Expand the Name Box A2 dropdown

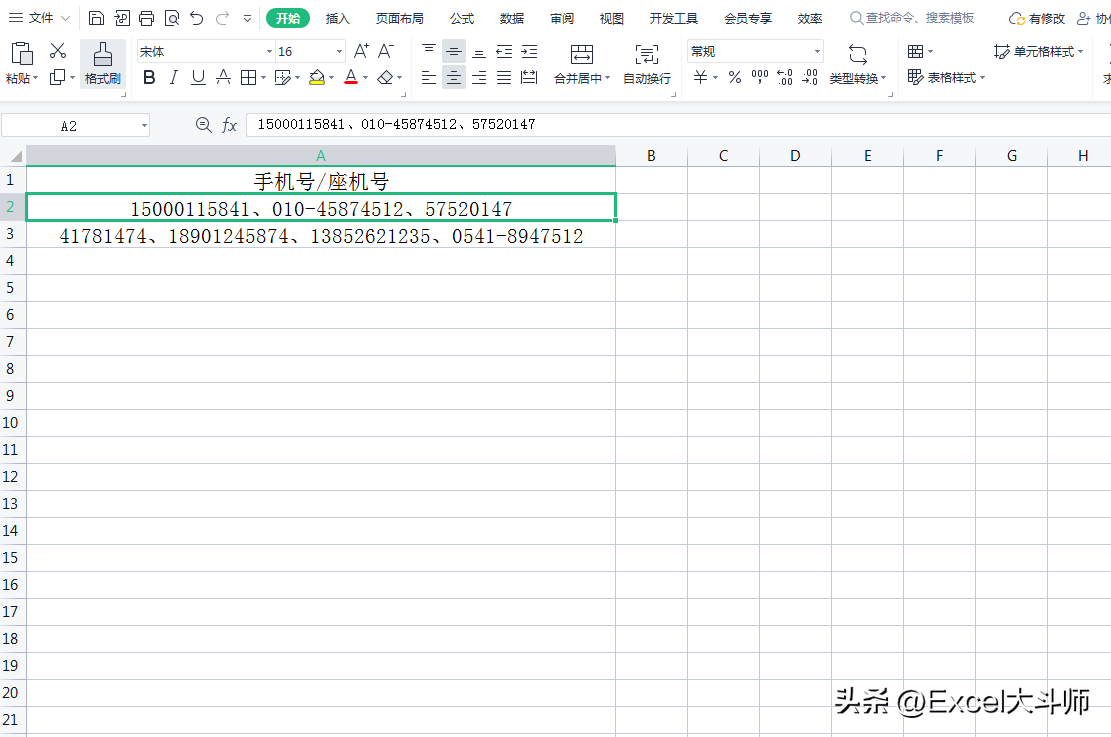[x=144, y=126]
